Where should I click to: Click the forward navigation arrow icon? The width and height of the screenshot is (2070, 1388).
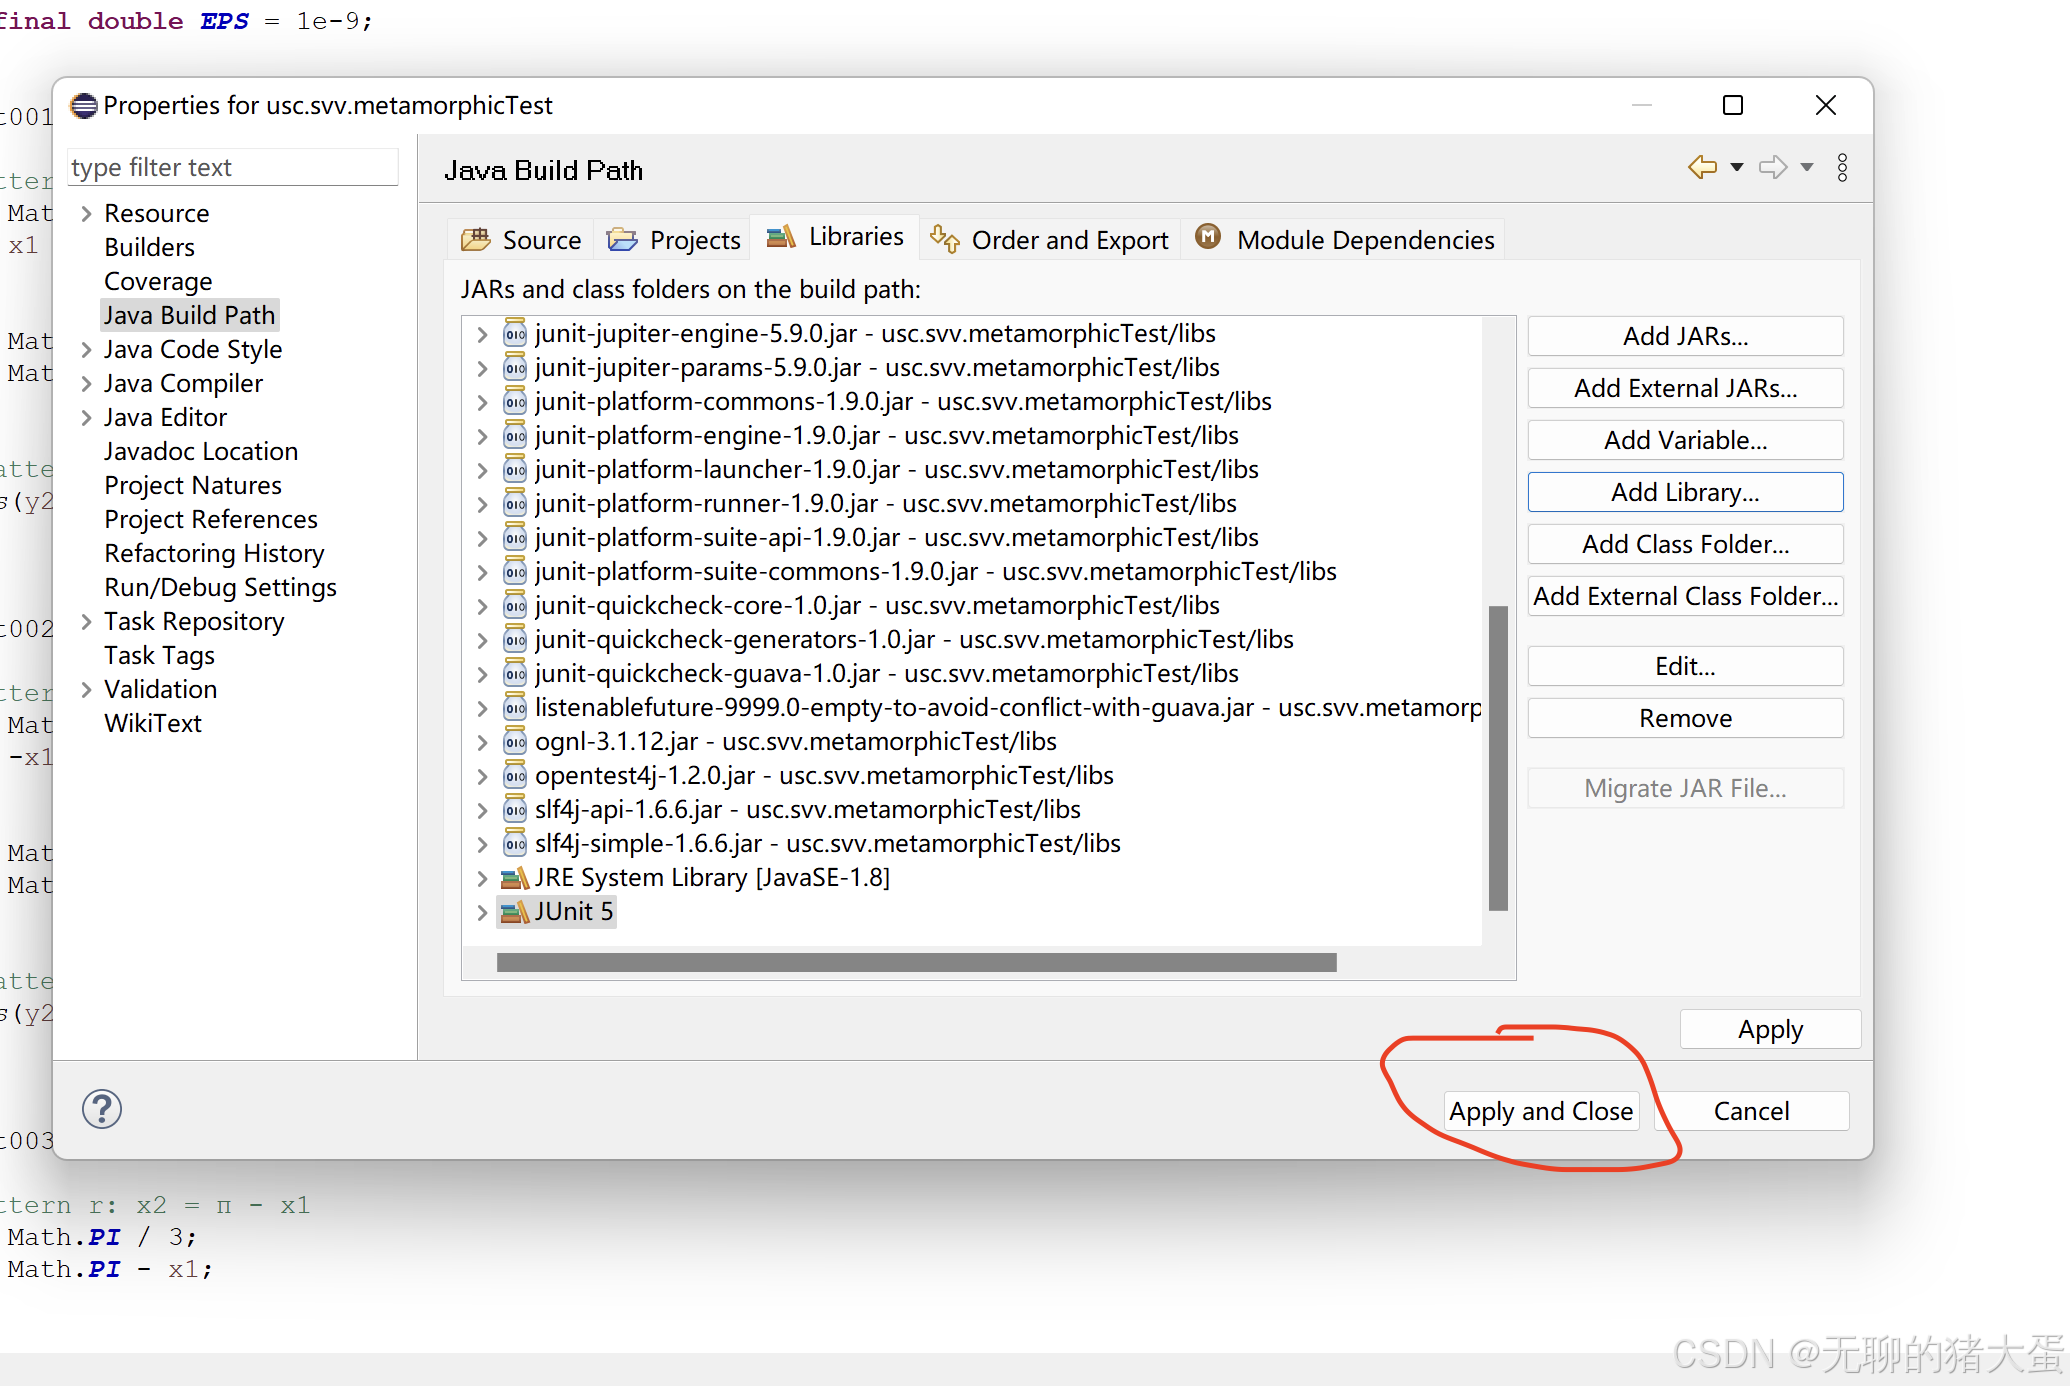point(1773,167)
